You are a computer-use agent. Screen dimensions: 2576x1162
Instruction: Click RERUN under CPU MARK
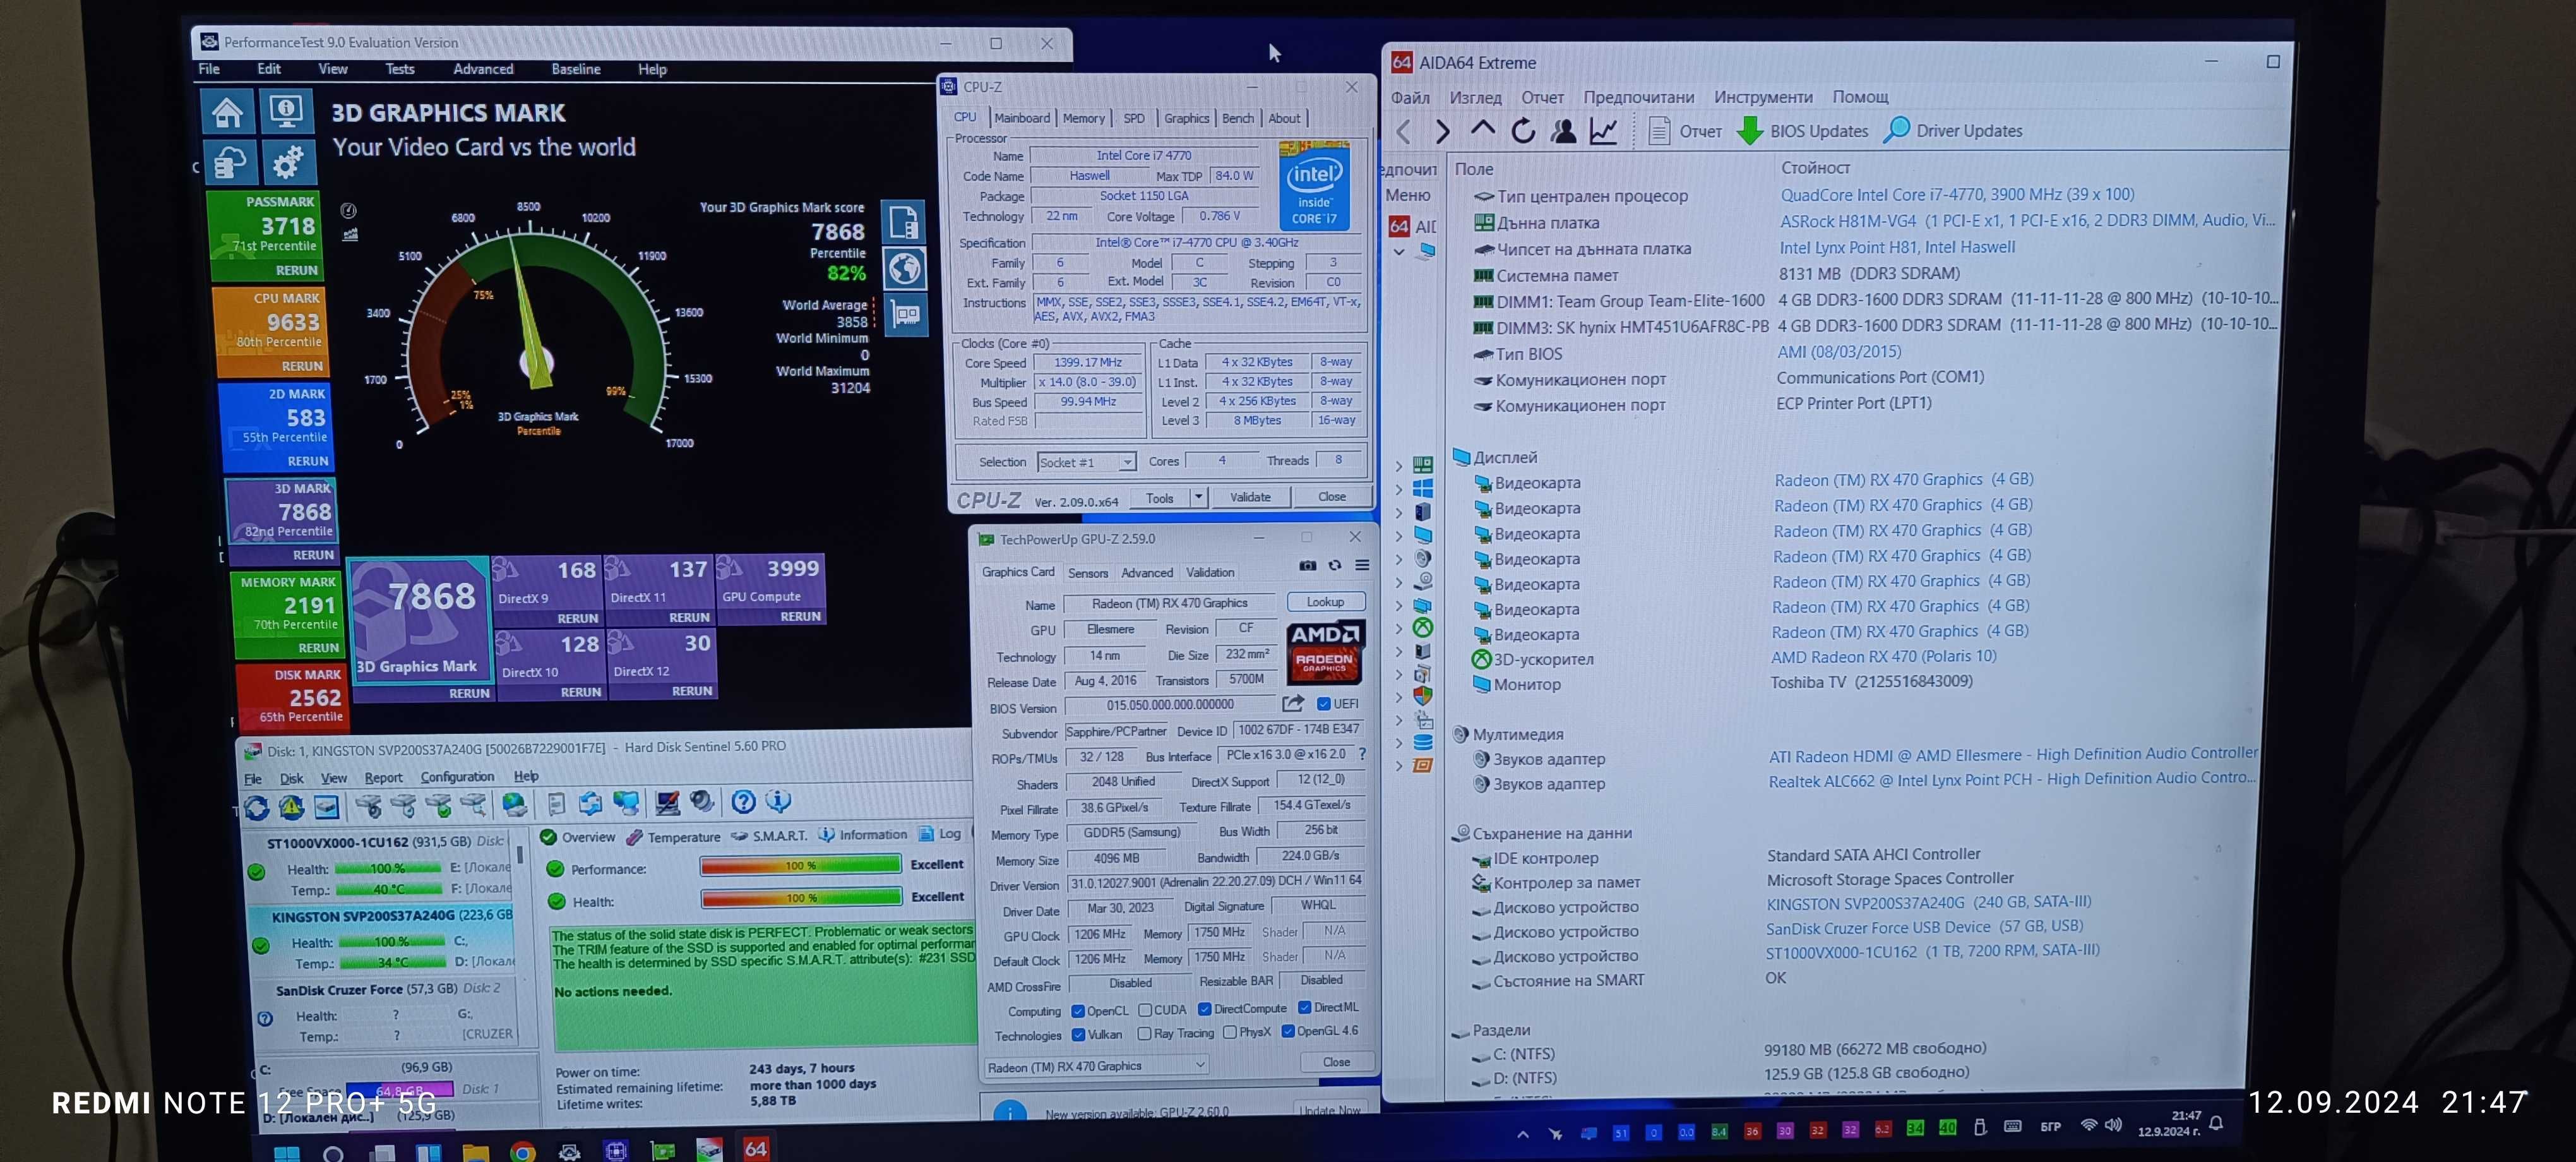pos(302,366)
